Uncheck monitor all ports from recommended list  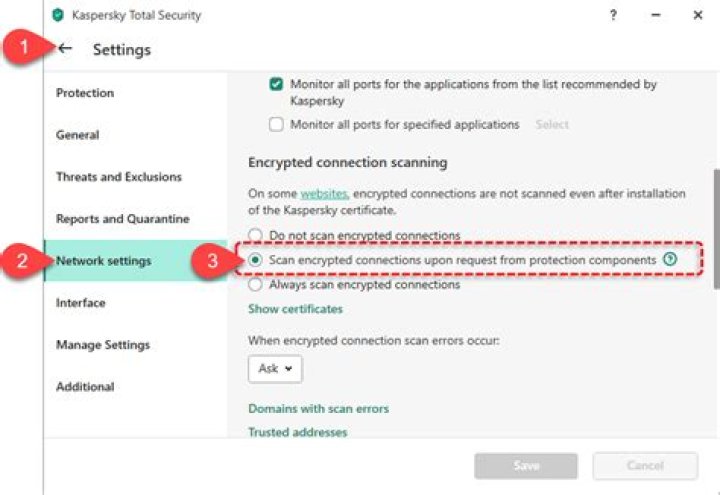point(277,85)
